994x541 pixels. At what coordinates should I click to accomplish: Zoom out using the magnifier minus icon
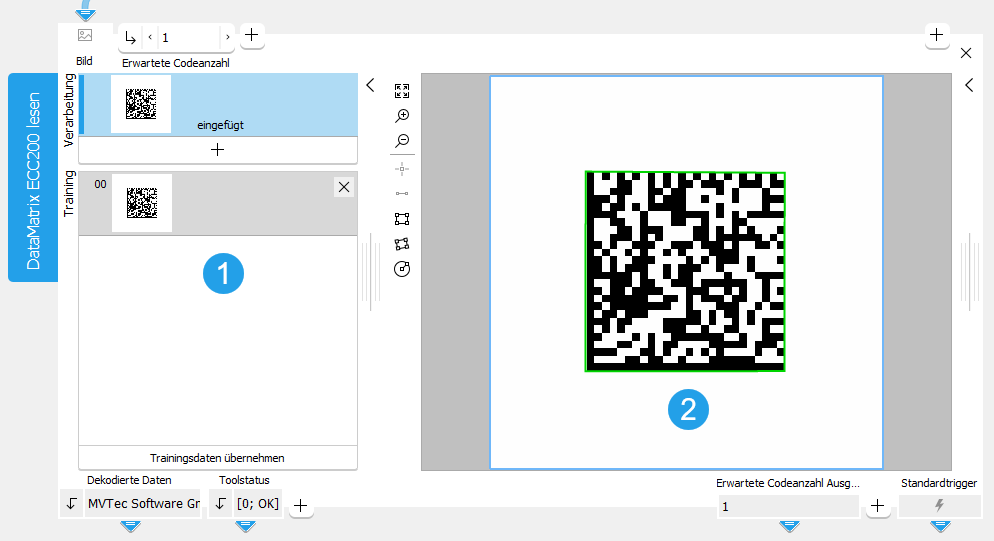(x=402, y=141)
